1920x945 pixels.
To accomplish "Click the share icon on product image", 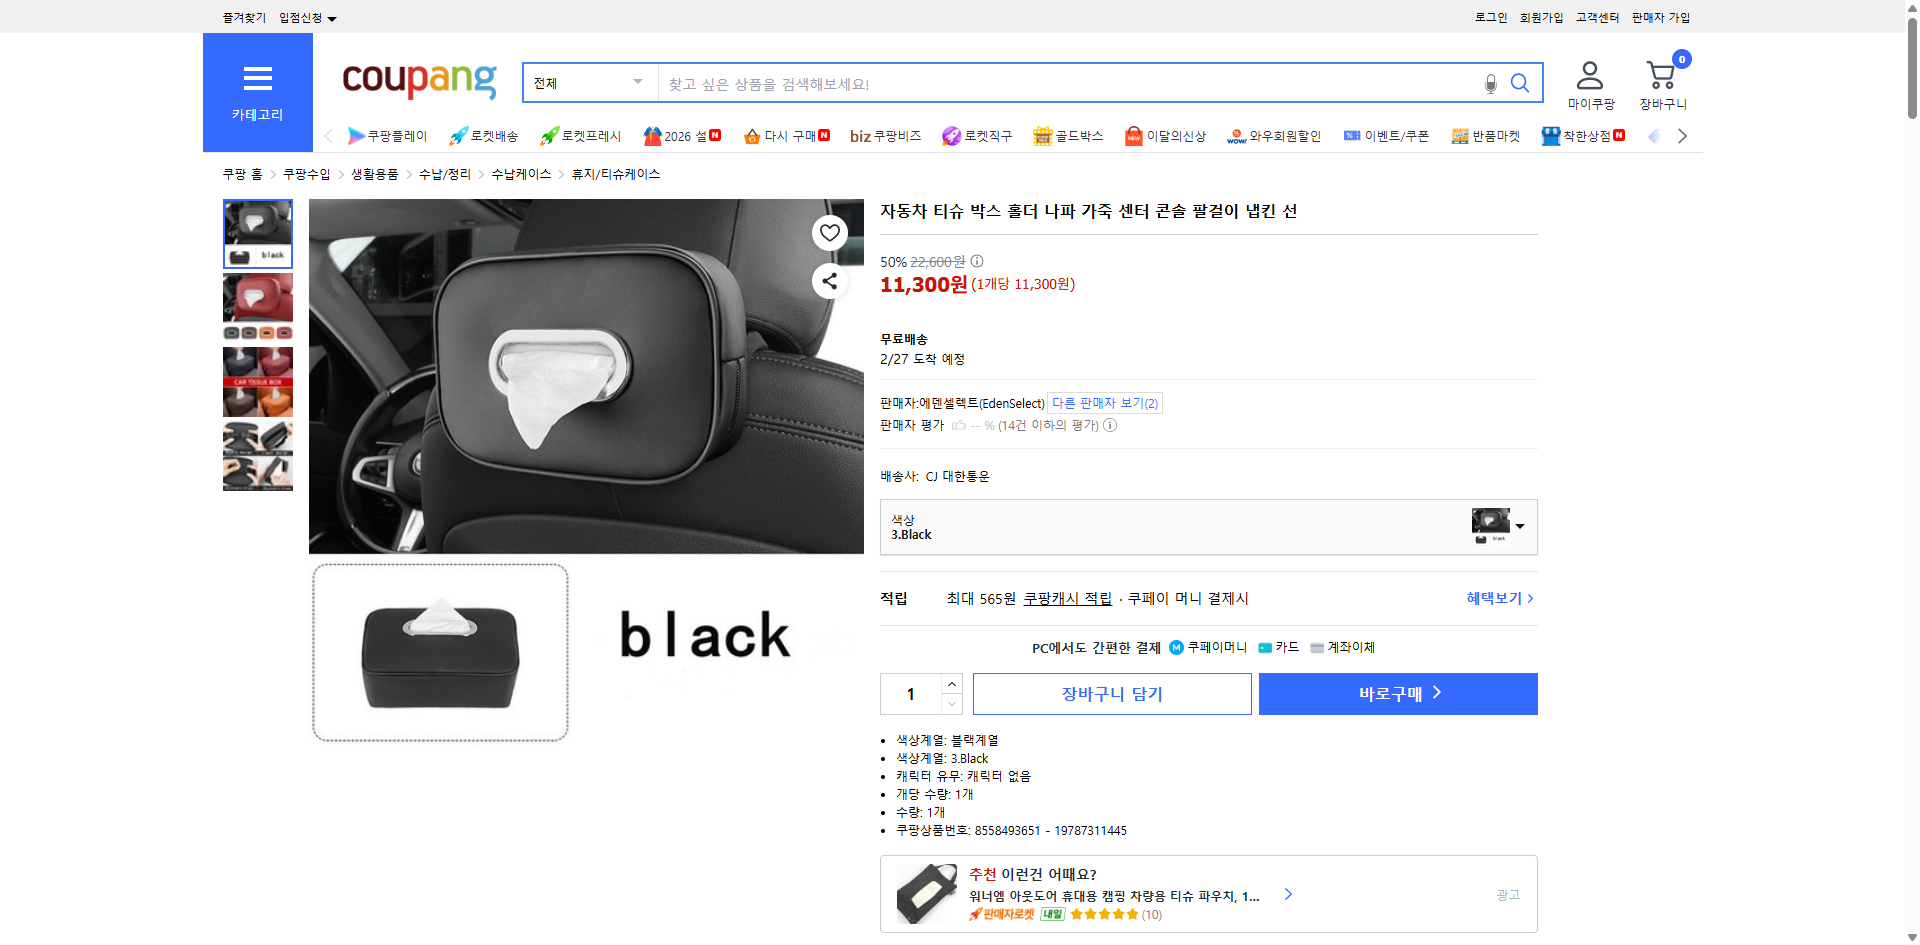I will [829, 281].
